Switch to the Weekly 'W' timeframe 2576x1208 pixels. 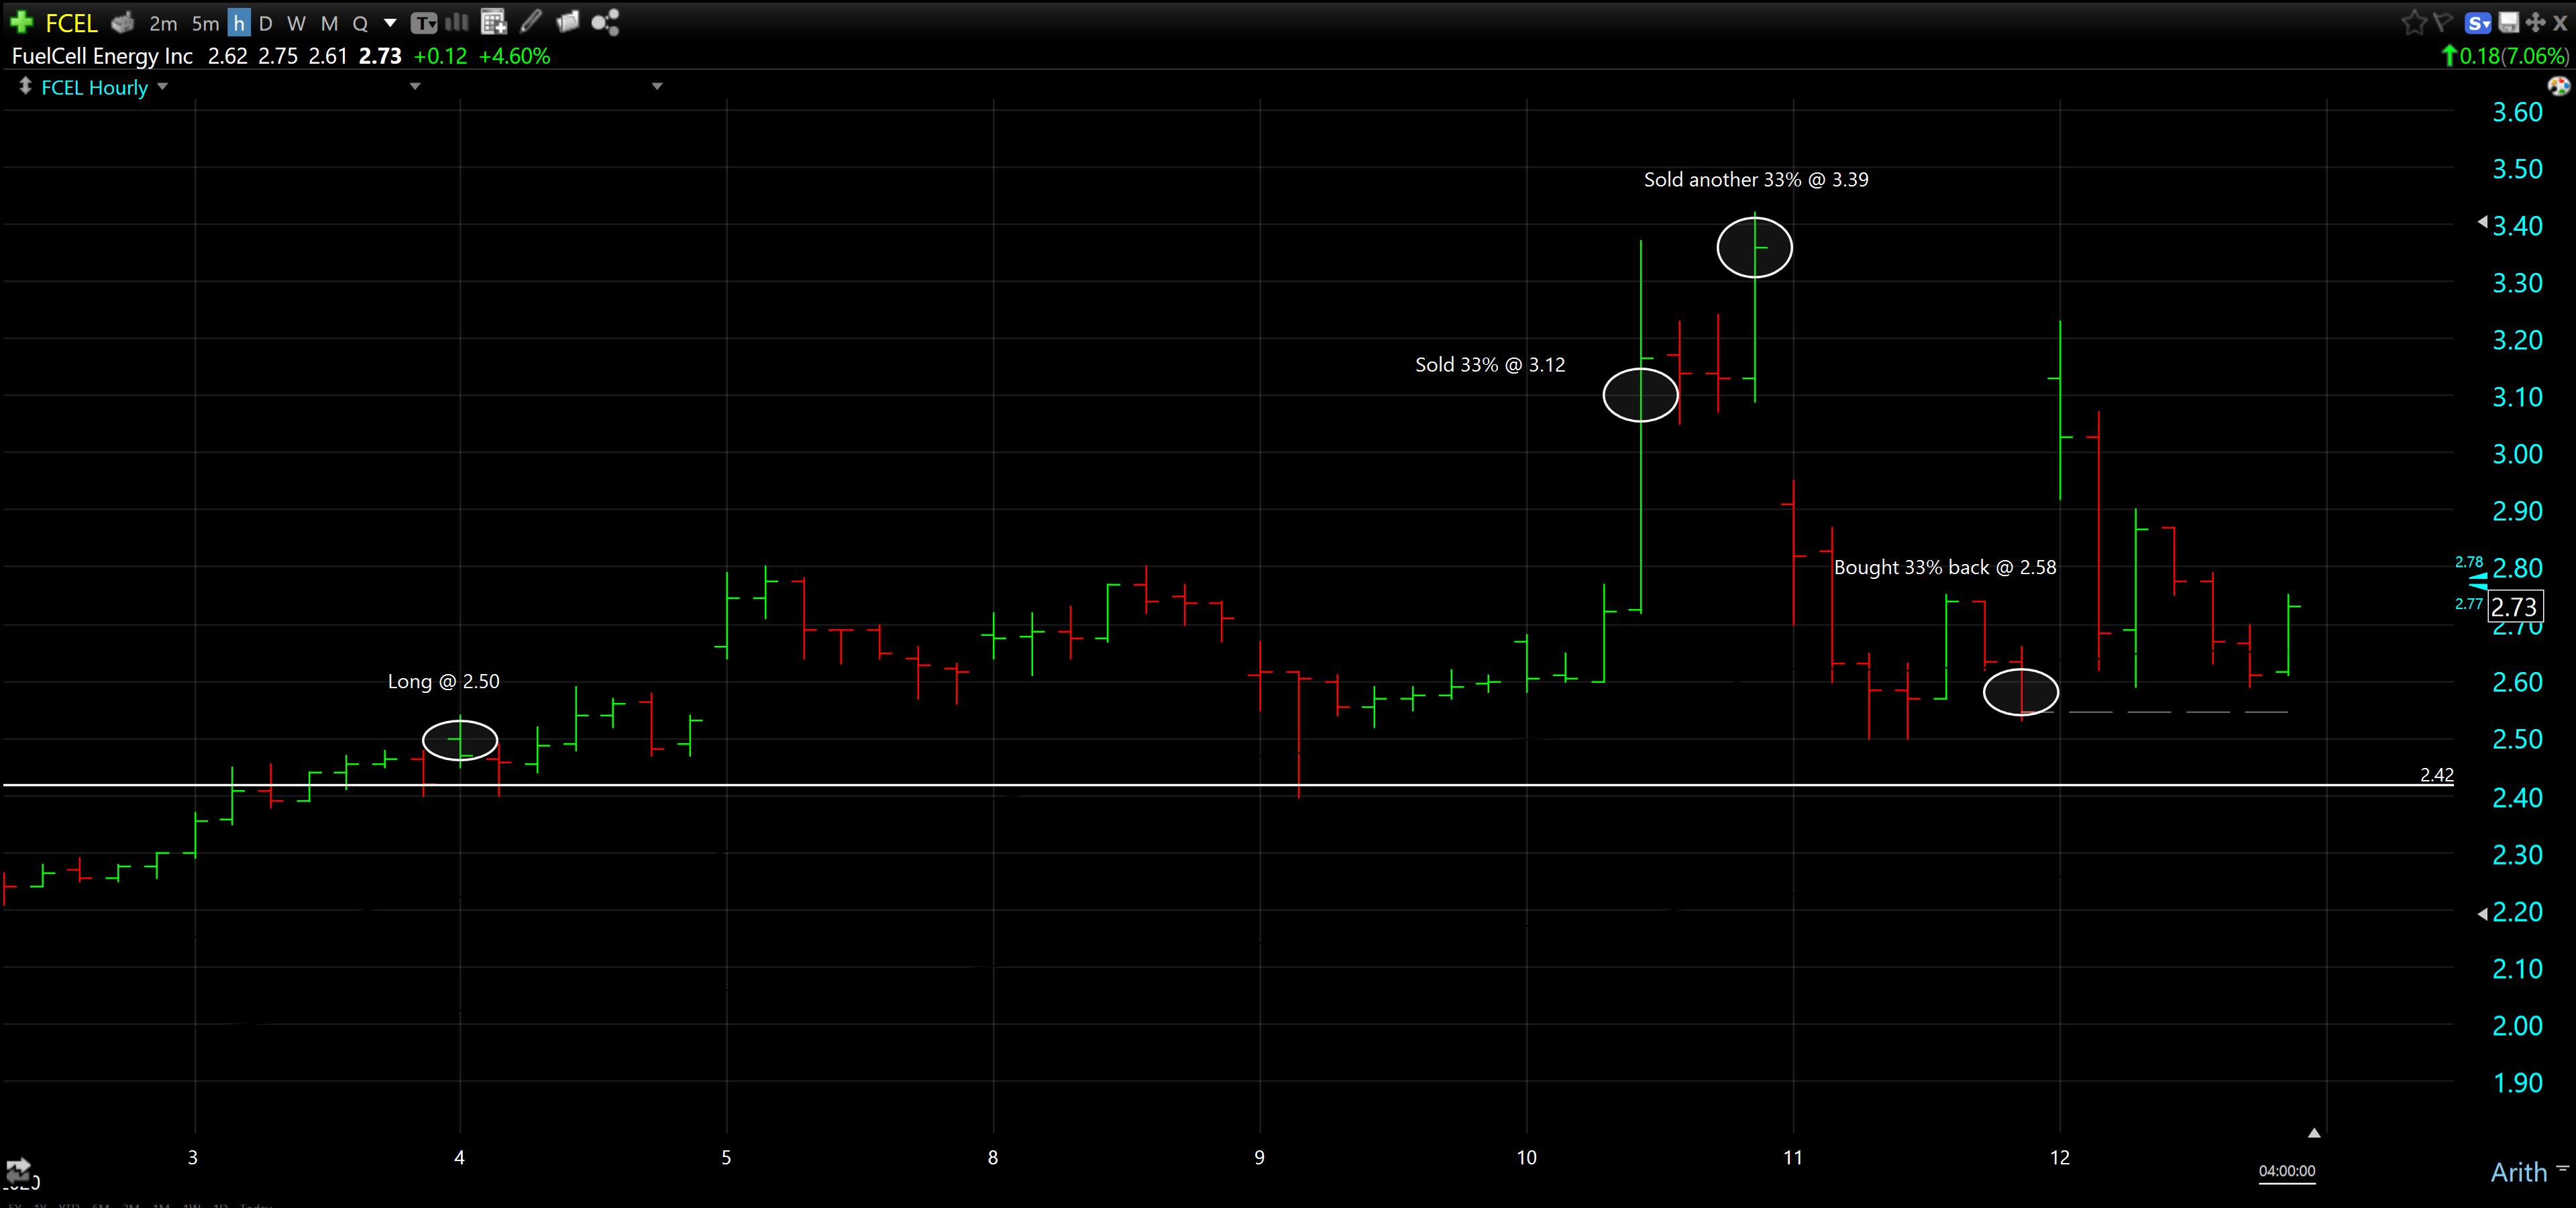pos(296,23)
